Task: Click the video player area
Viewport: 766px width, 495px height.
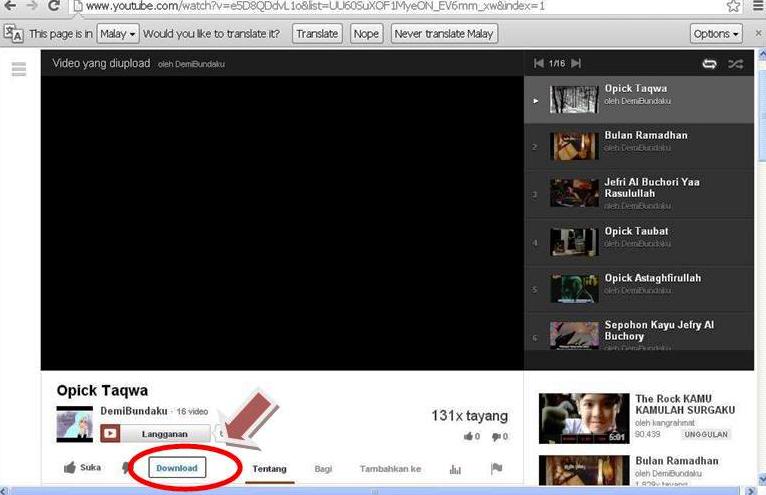Action: click(x=282, y=223)
